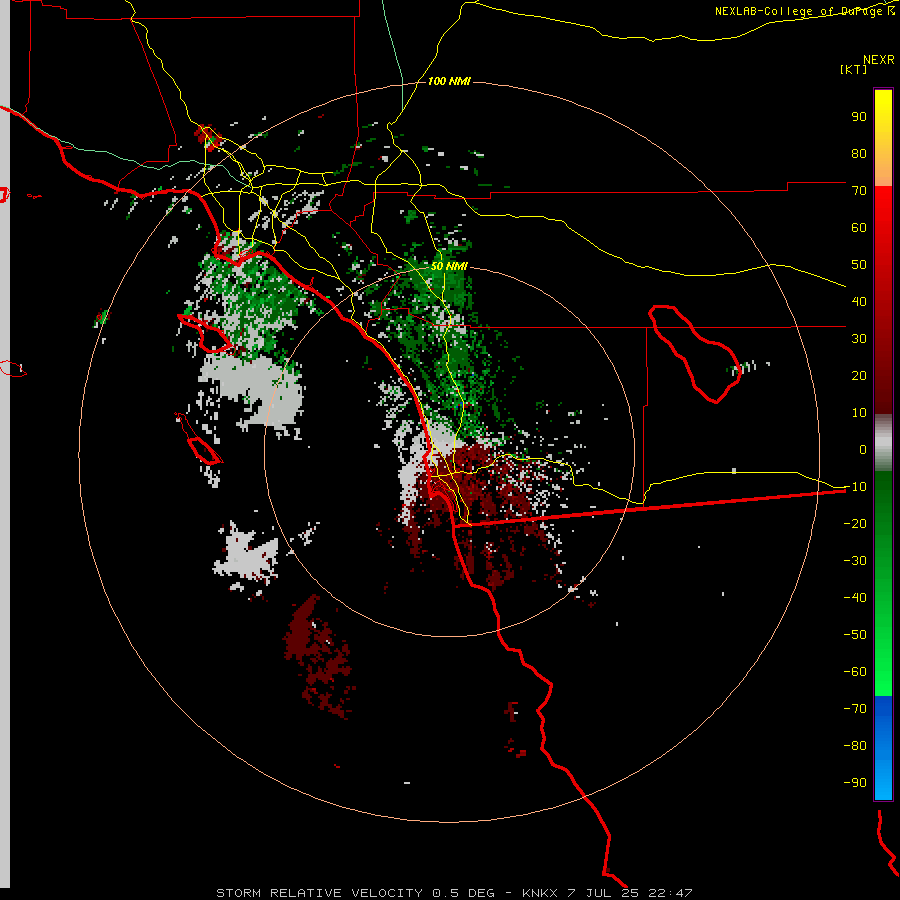Click the -60 scale label
The image size is (900, 900).
point(855,672)
